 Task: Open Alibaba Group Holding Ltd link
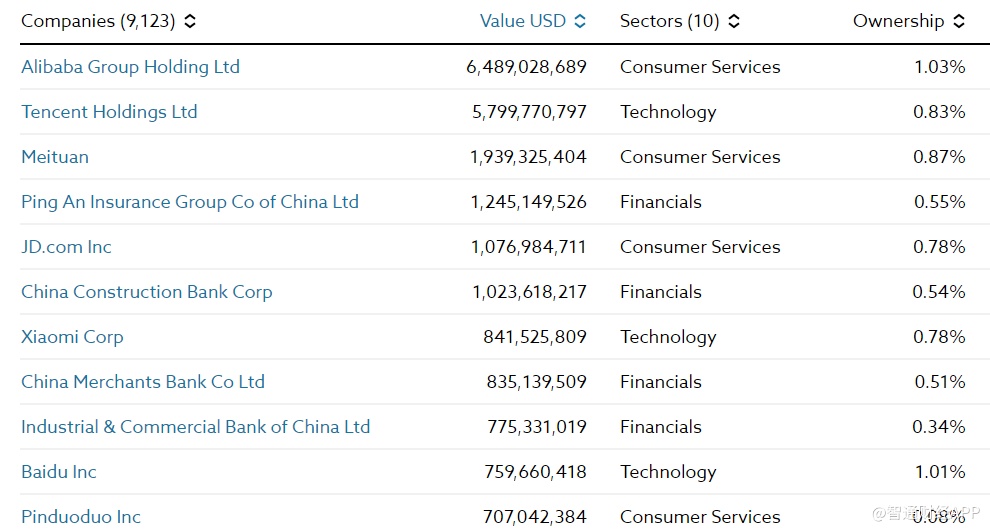pos(130,67)
